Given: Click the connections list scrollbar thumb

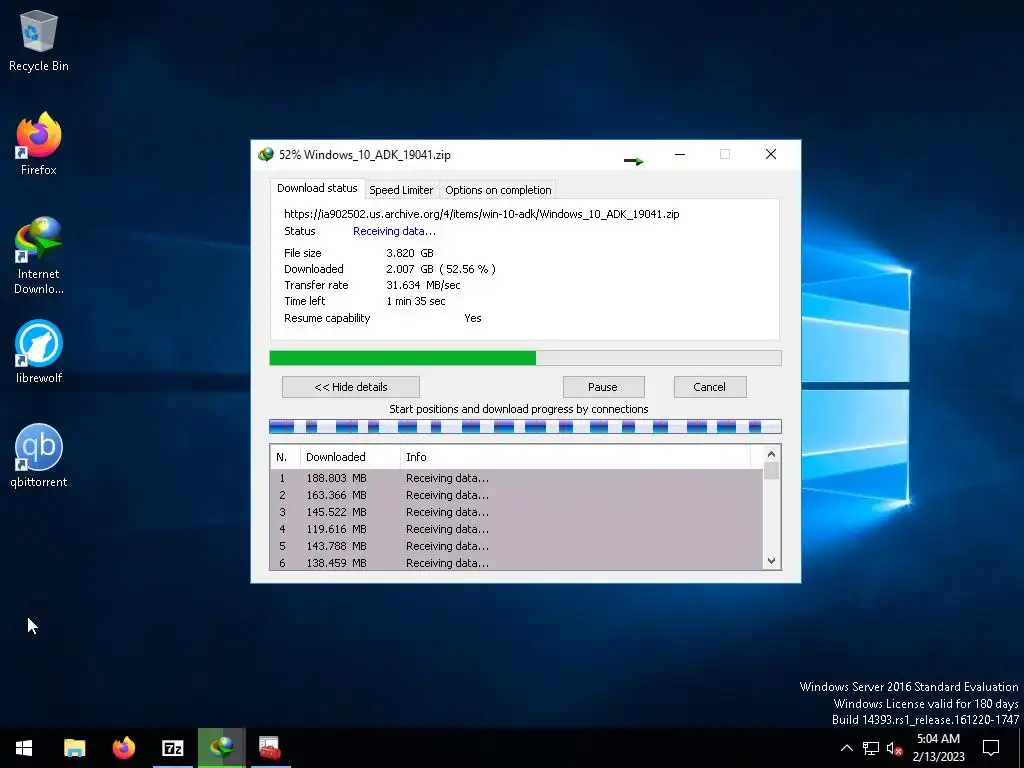Looking at the screenshot, I should (x=771, y=471).
